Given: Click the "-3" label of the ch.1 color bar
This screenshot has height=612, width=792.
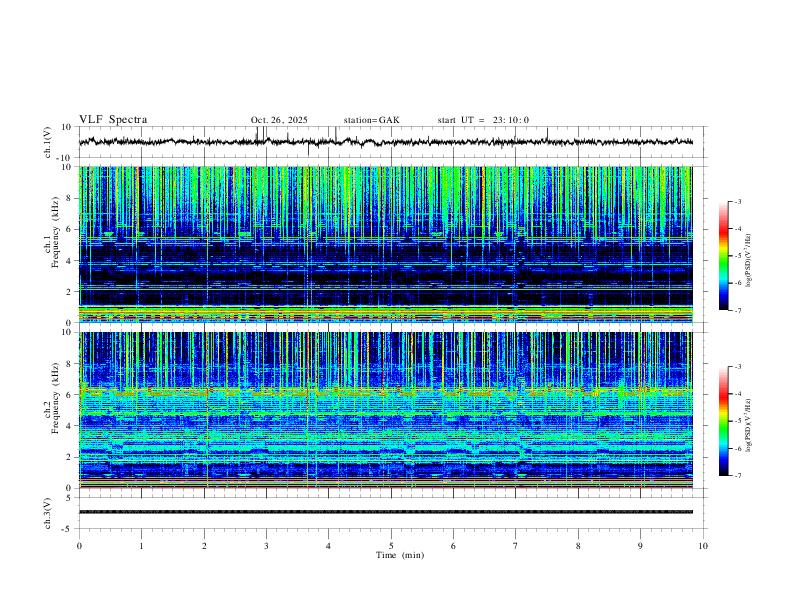Looking at the screenshot, I should click(738, 201).
